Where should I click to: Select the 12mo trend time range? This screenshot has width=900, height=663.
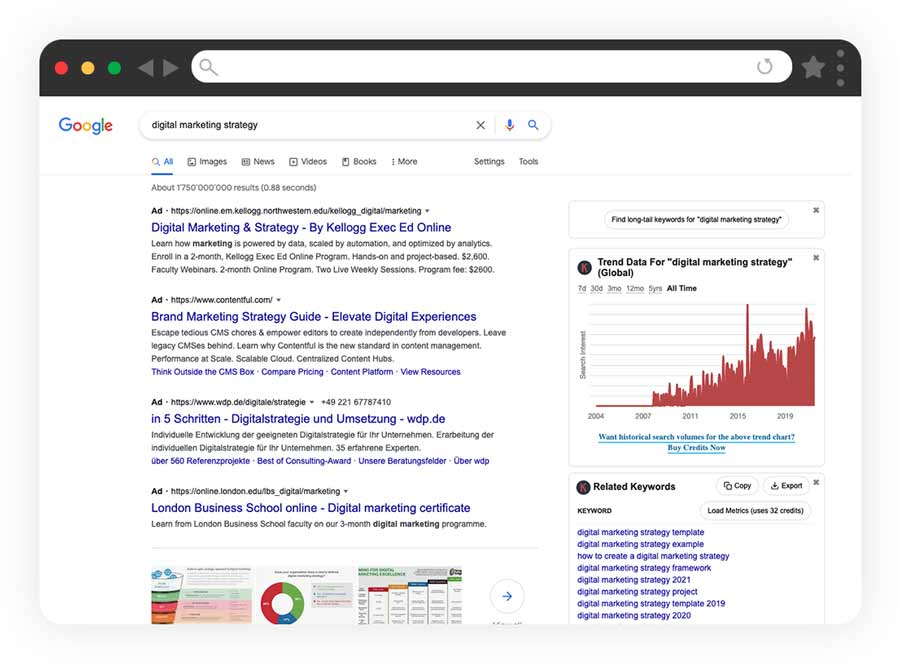634,289
